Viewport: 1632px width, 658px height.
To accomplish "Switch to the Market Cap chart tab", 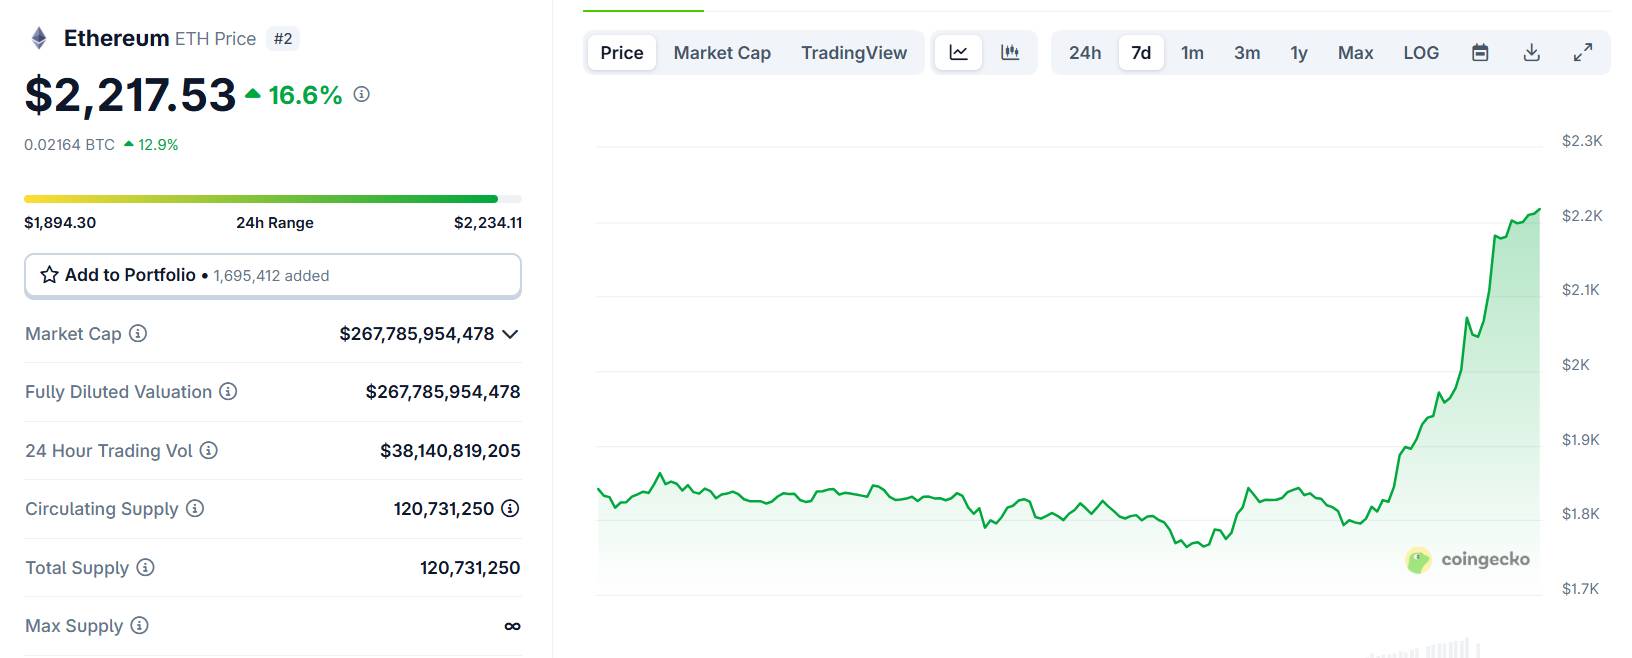I will (722, 53).
